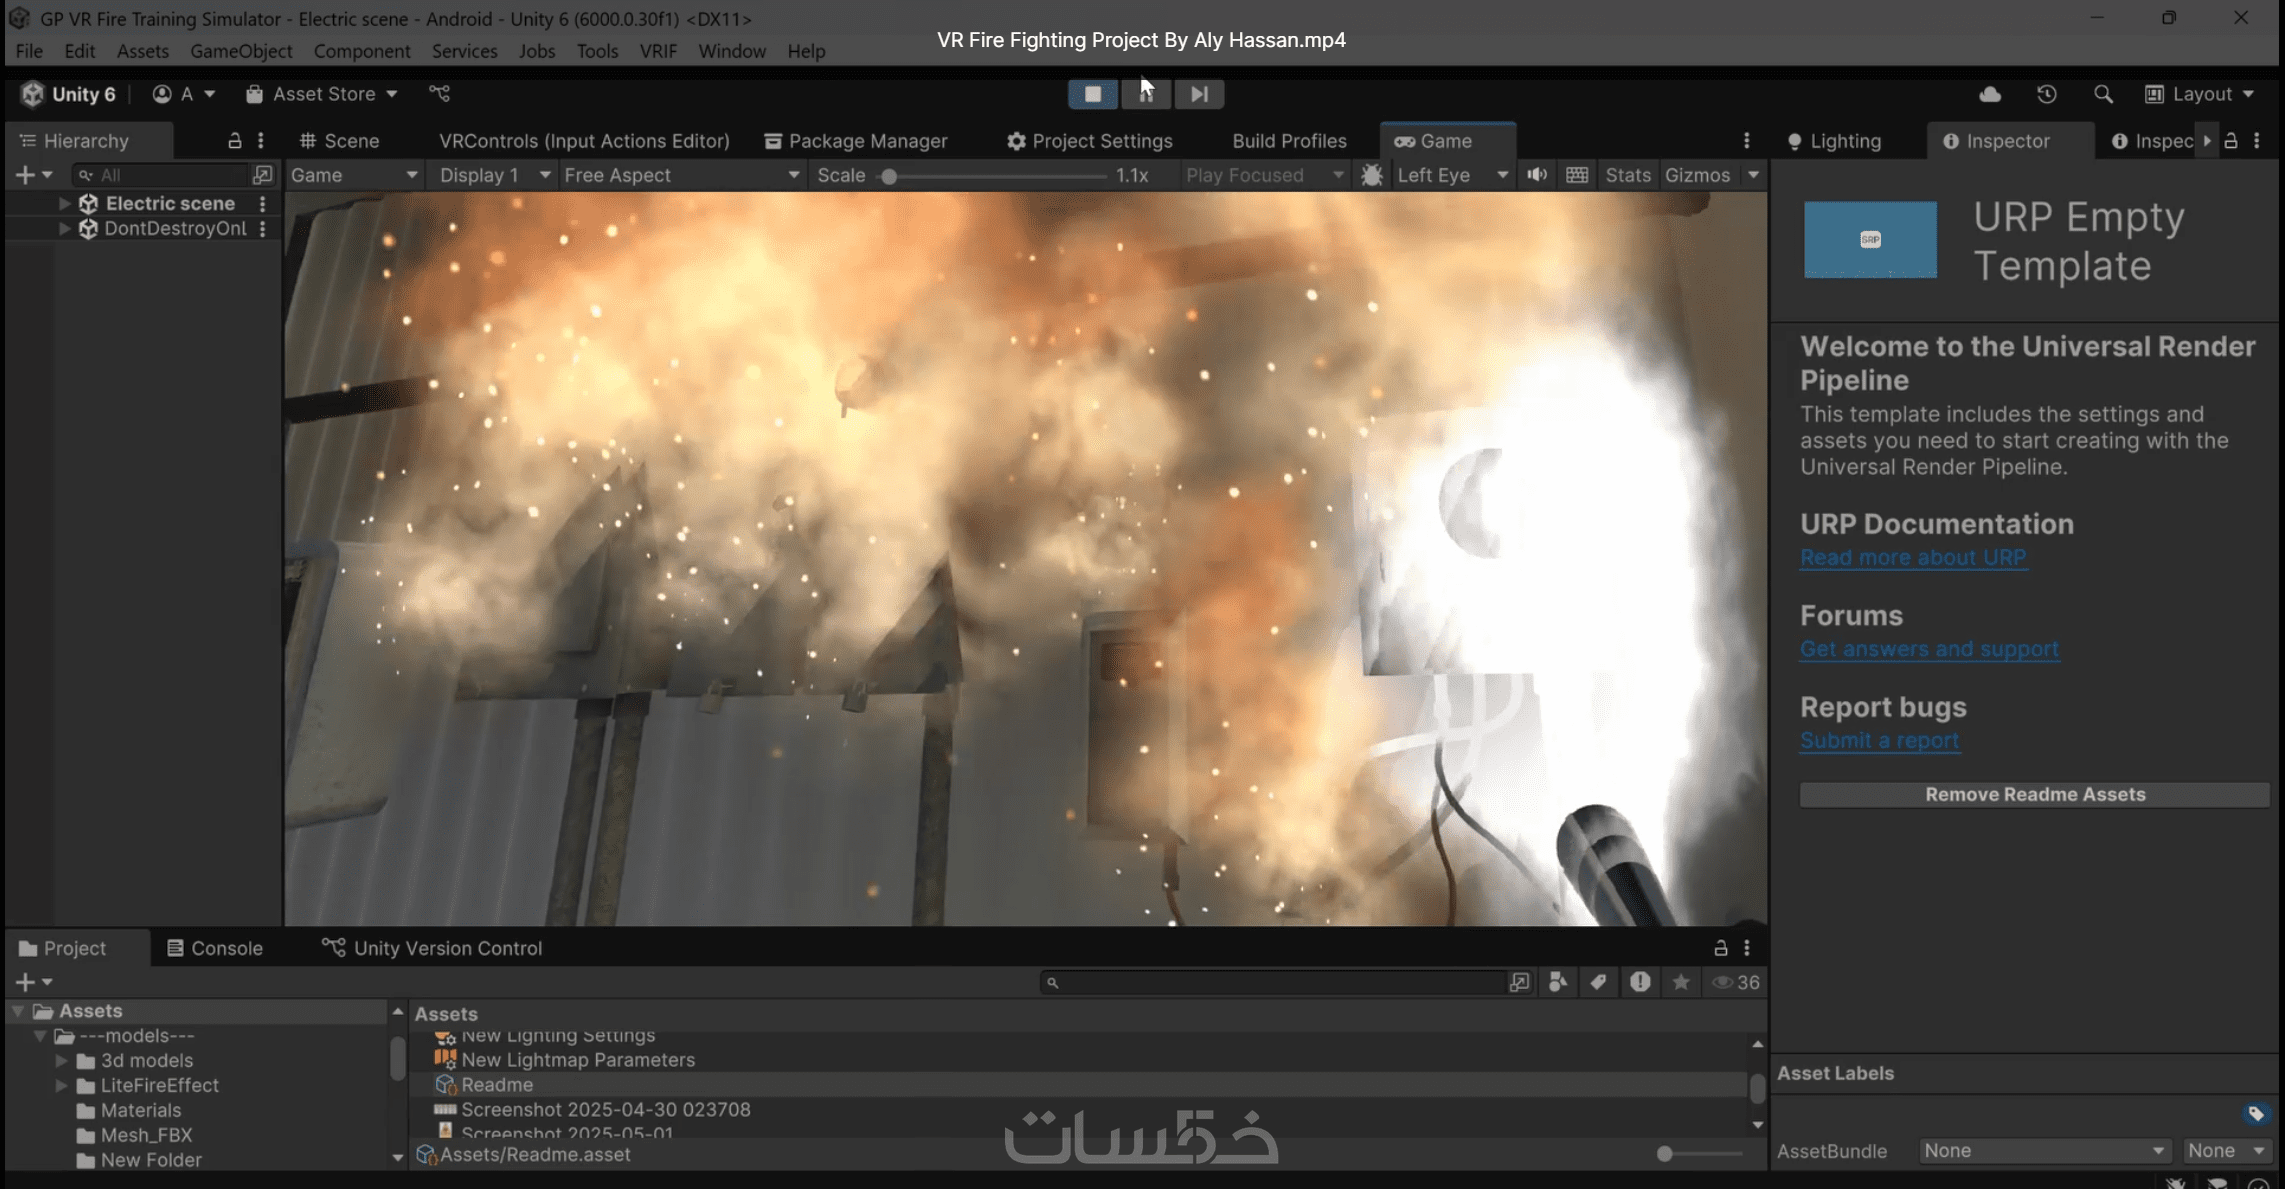The height and width of the screenshot is (1189, 2285).
Task: Click Search by Label icon
Action: click(1598, 982)
